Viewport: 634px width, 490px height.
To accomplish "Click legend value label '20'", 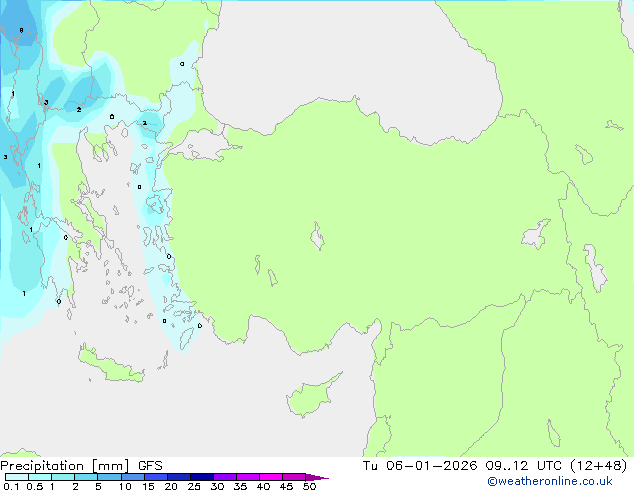I will click(171, 486).
